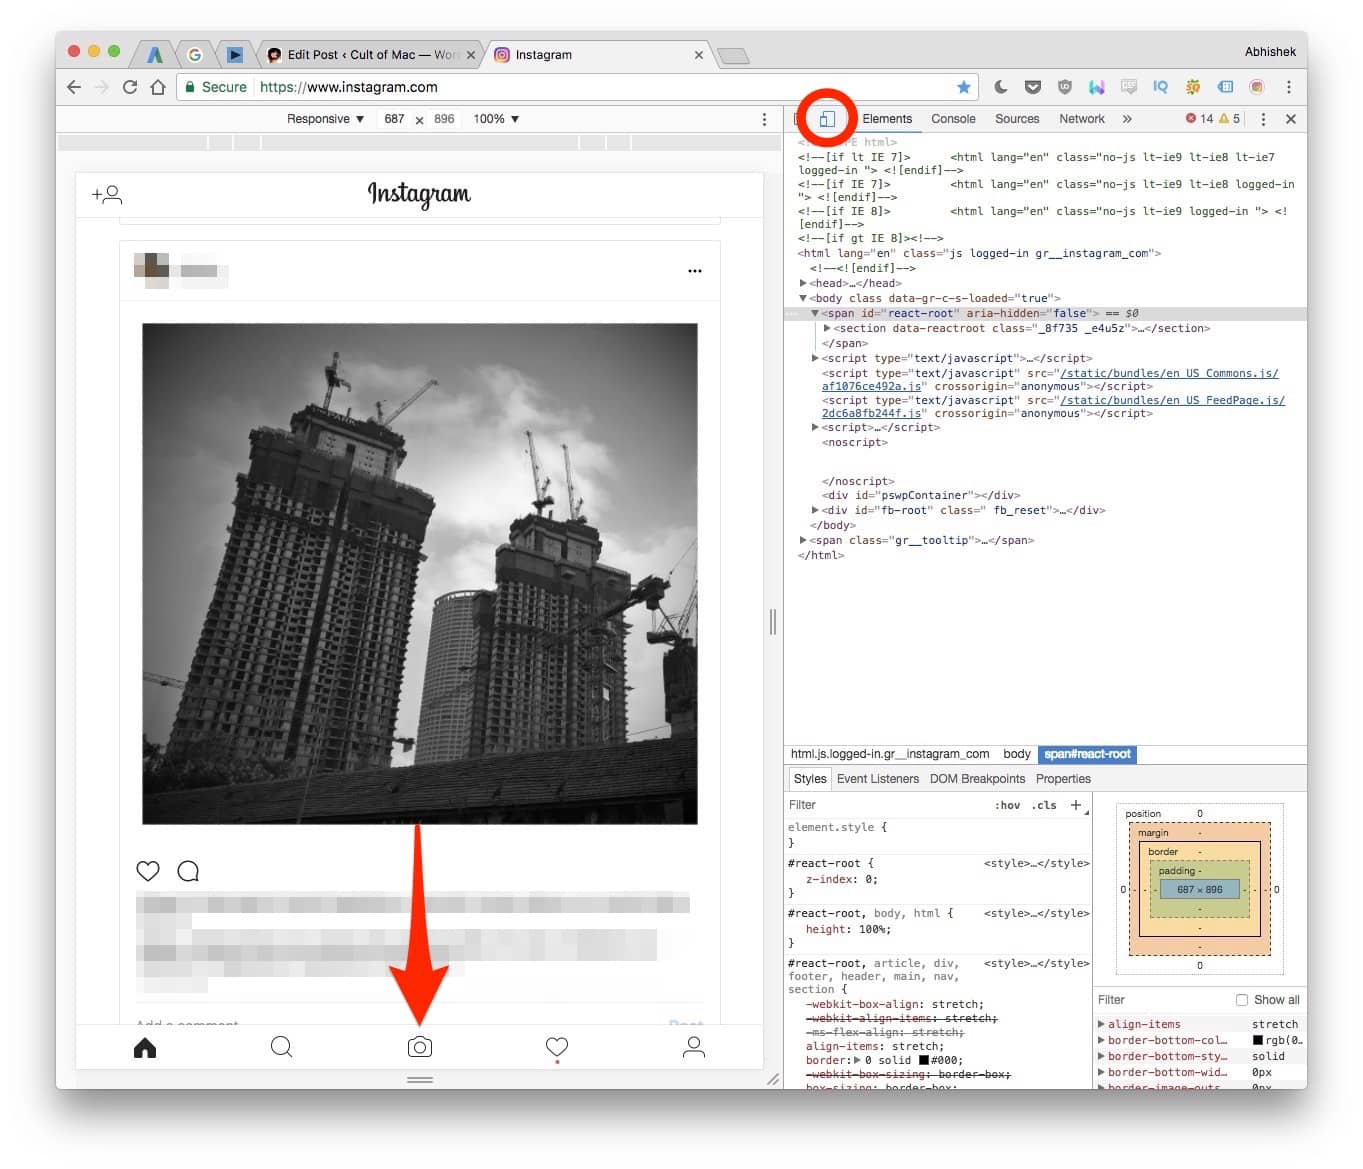Open the Responsive device dropdown
The width and height of the screenshot is (1363, 1169).
[x=325, y=119]
